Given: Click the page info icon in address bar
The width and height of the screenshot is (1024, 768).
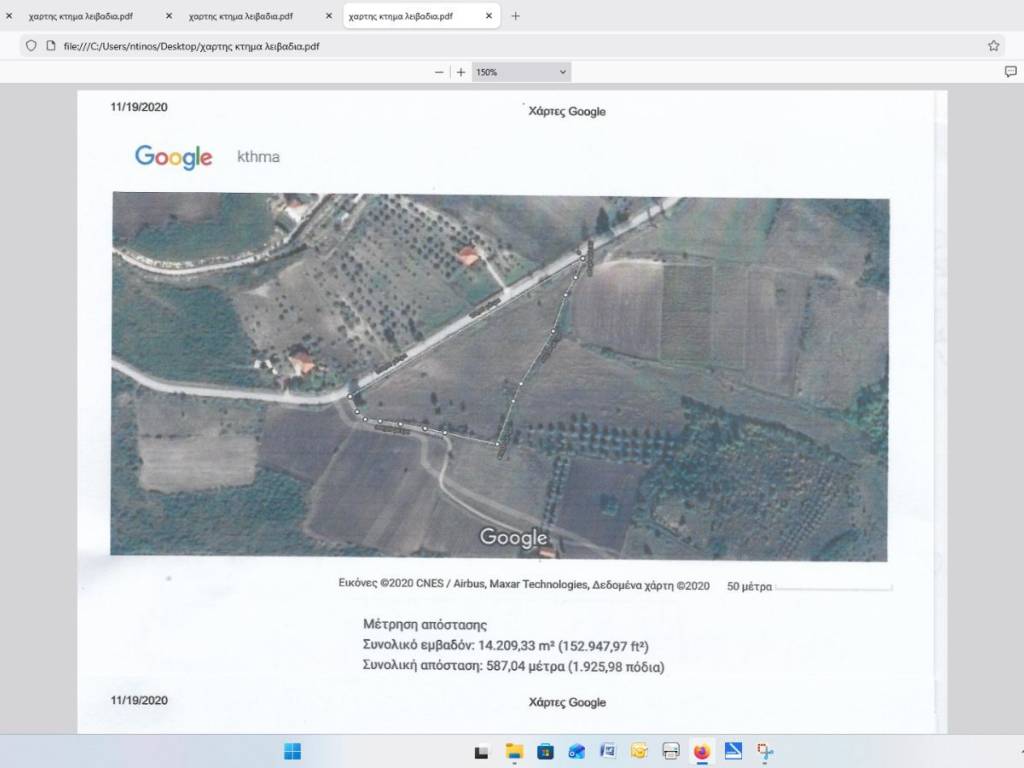Looking at the screenshot, I should point(50,45).
